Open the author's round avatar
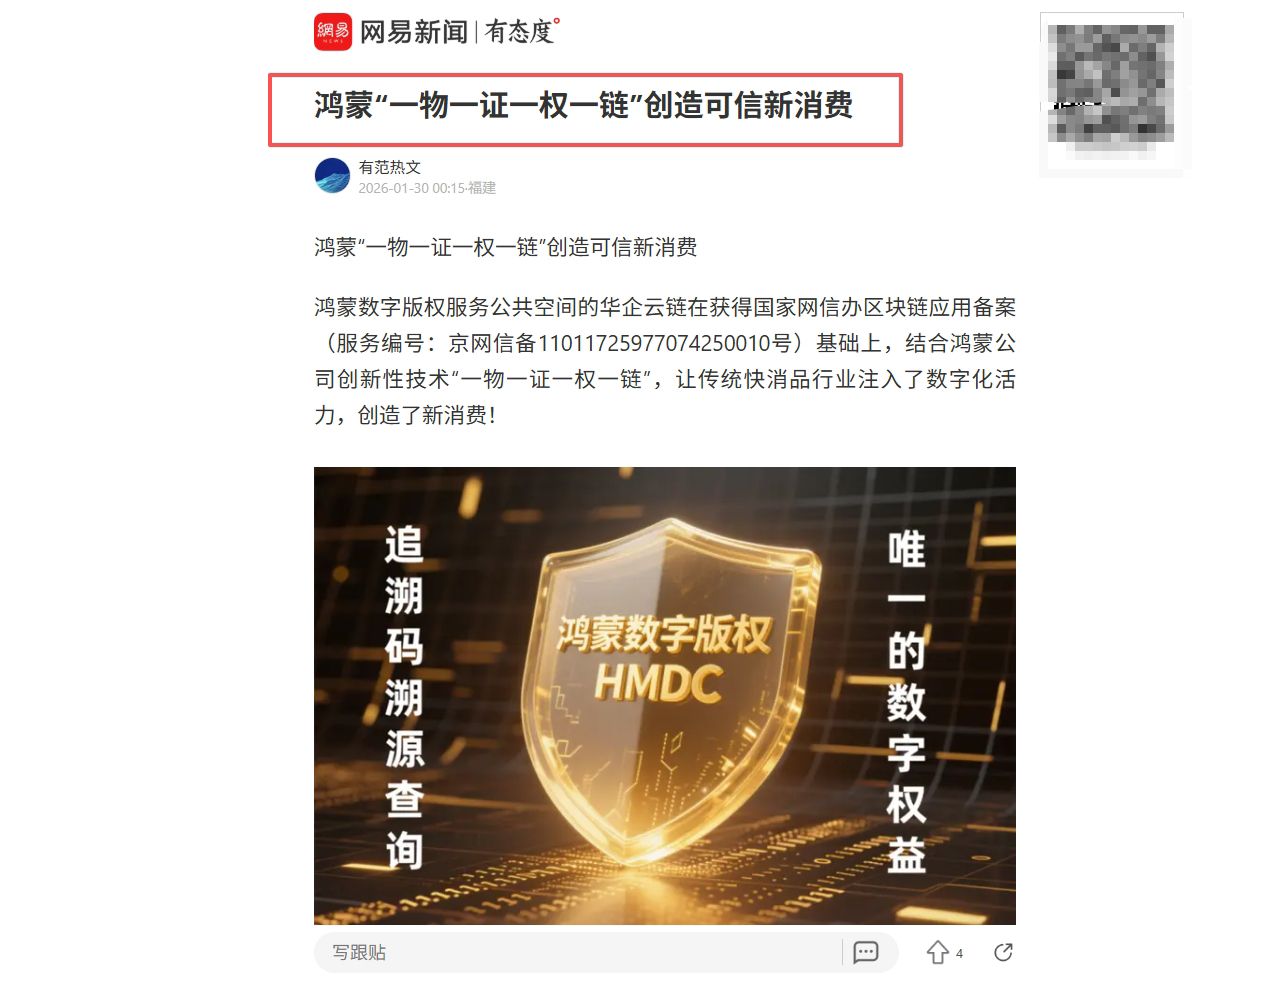 332,176
